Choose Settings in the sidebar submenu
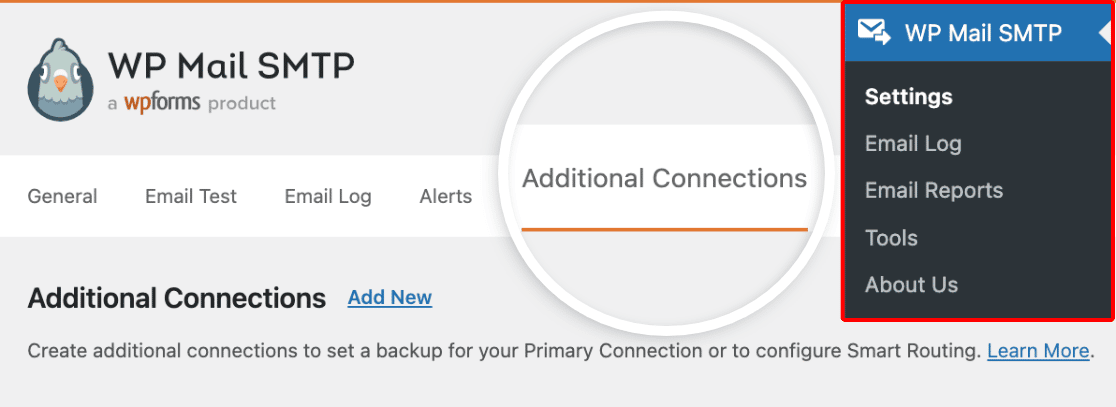 [908, 97]
